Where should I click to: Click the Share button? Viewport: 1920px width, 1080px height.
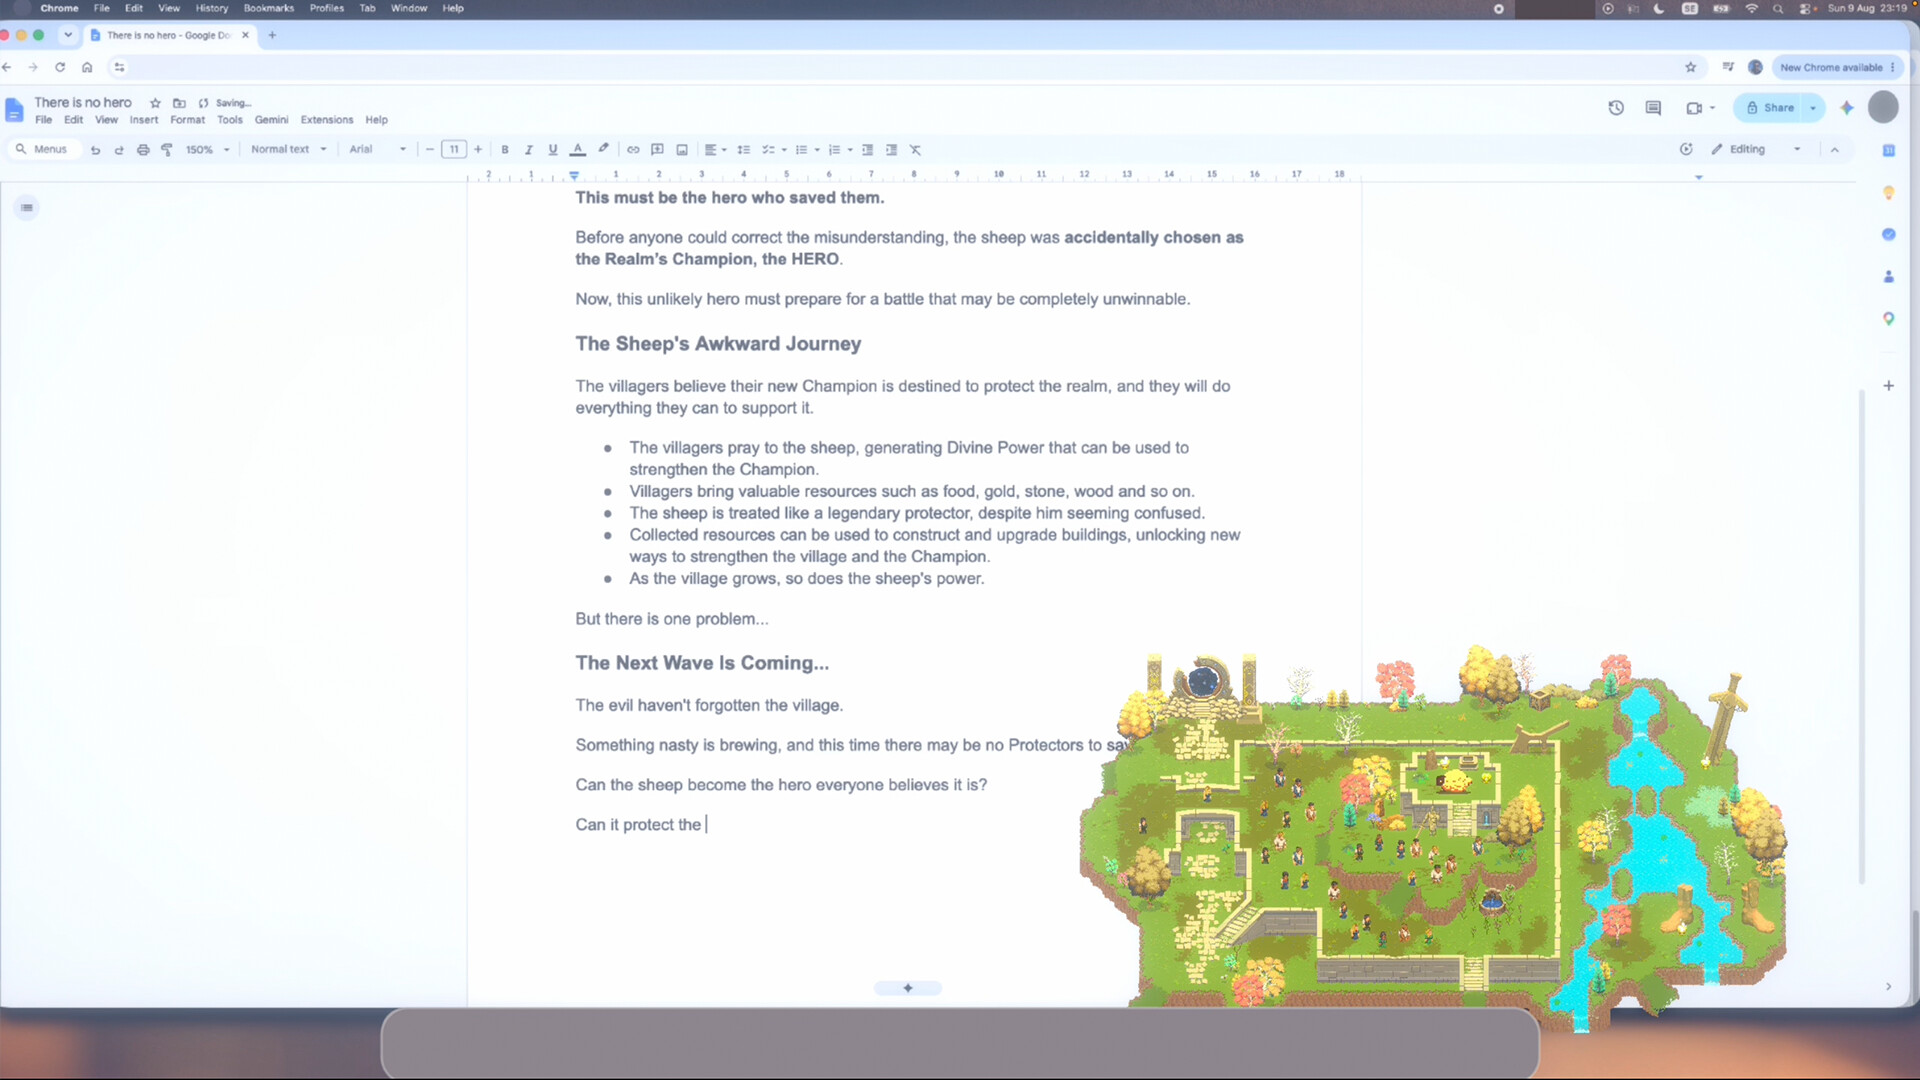(1770, 108)
